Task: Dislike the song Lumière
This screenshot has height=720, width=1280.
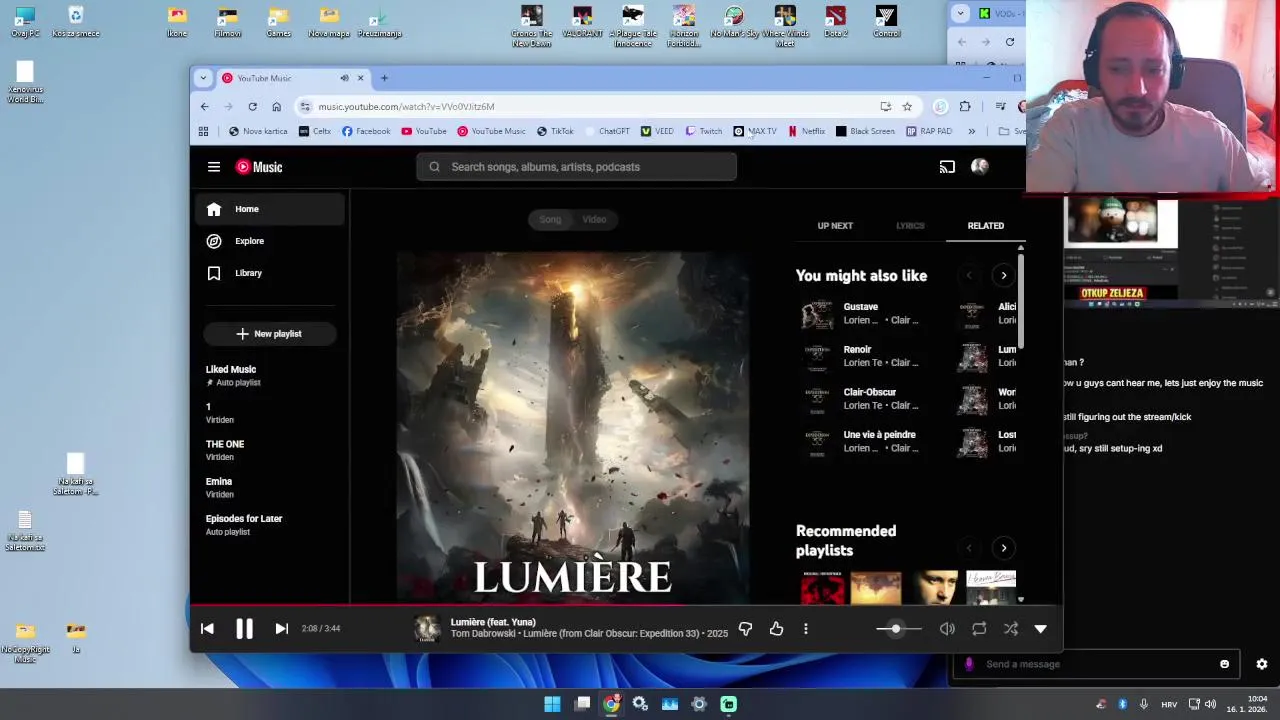Action: 745,628
